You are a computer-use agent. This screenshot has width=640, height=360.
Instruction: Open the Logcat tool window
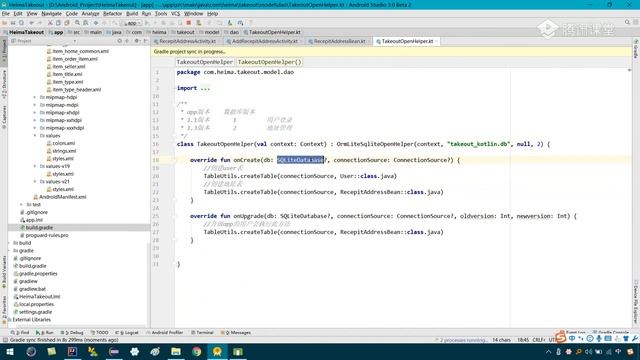click(127, 333)
